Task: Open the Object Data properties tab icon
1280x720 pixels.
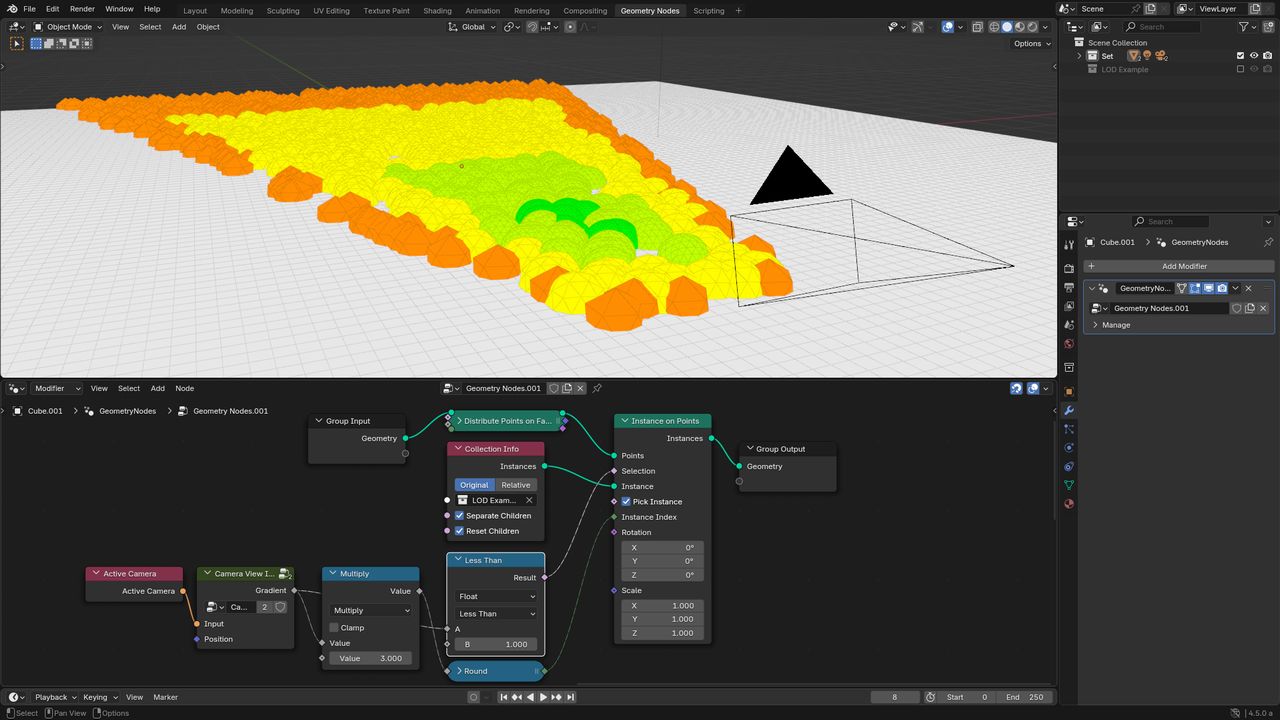Action: [x=1069, y=485]
